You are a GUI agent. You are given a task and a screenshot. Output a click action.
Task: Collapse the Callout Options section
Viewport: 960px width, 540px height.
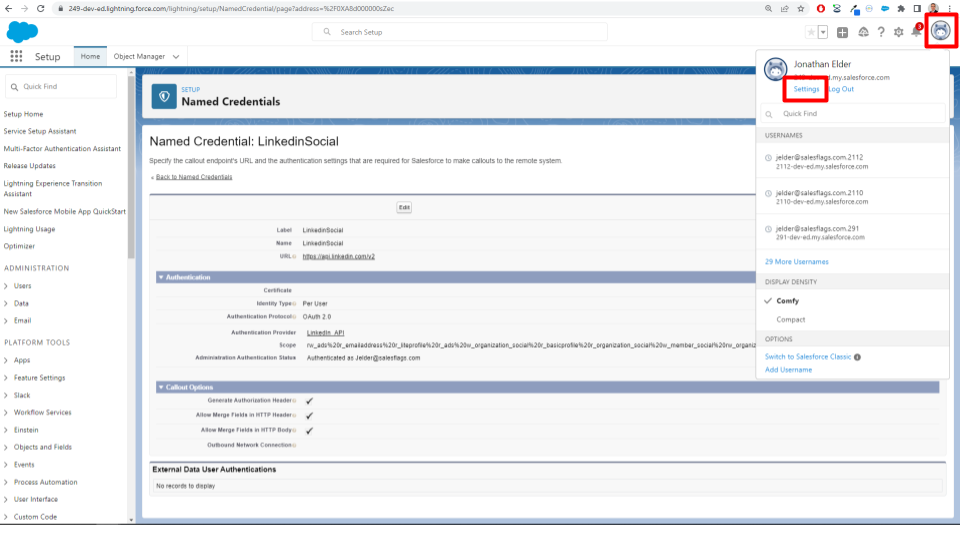click(161, 388)
